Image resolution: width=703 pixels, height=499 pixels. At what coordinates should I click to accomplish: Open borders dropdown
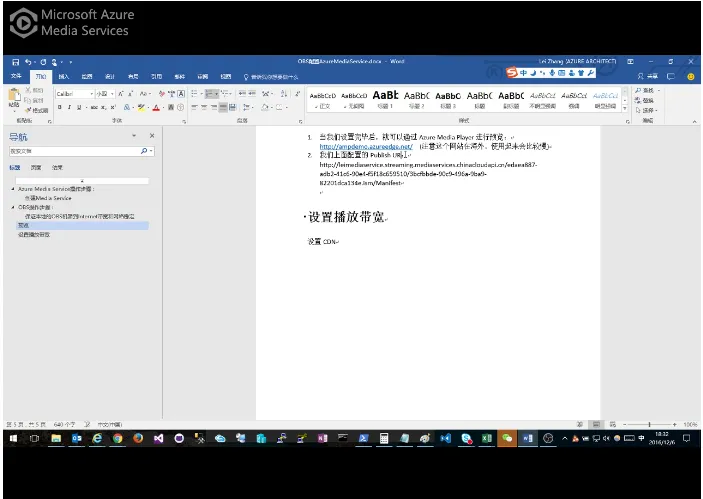(x=286, y=107)
